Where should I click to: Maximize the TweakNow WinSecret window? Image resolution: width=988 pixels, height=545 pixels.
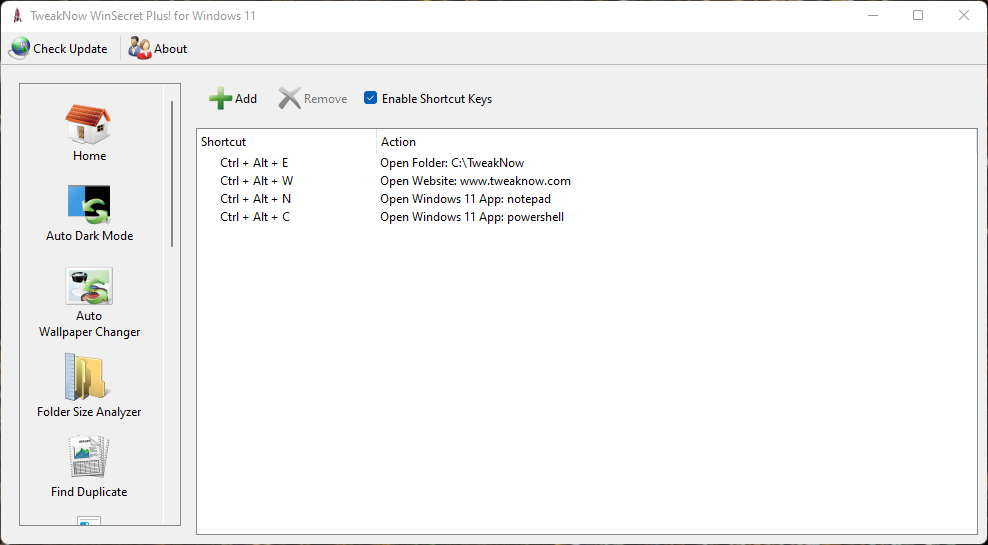coord(918,16)
